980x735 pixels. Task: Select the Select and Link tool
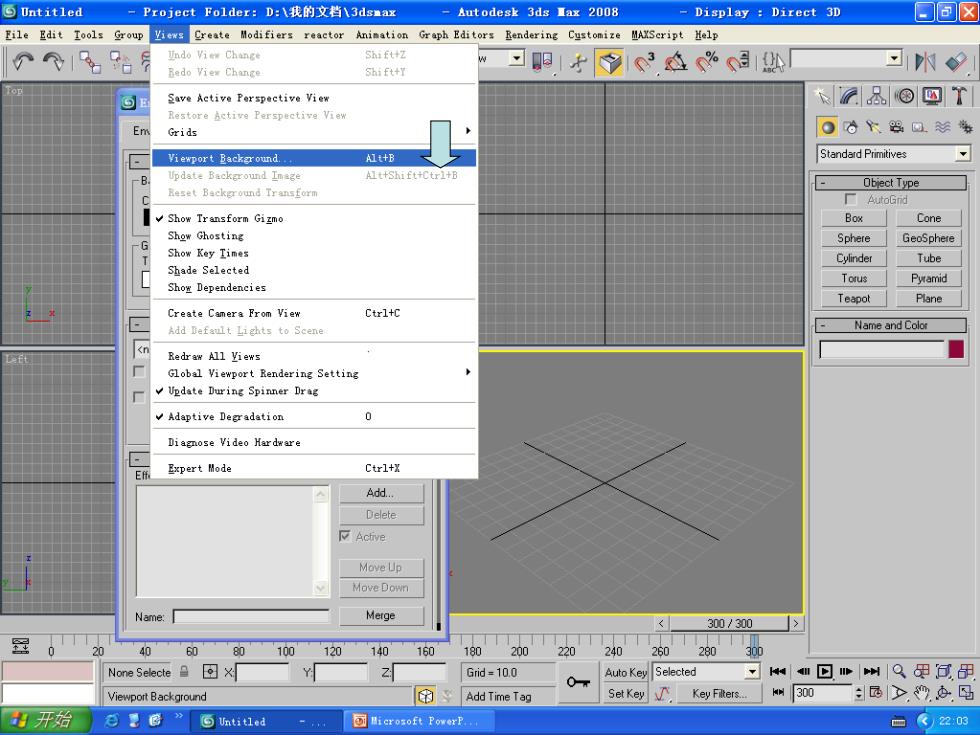point(90,62)
